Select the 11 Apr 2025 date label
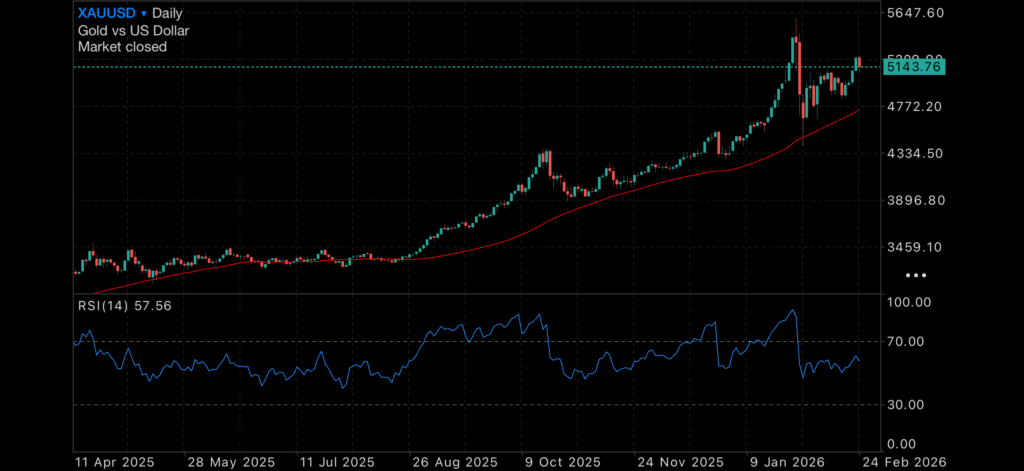The width and height of the screenshot is (1024, 471). point(115,463)
